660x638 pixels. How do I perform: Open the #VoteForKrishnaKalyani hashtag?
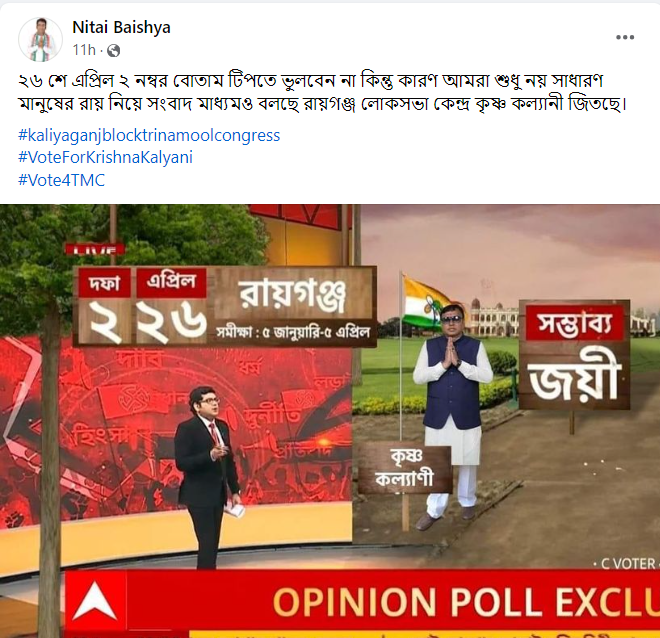coord(105,157)
